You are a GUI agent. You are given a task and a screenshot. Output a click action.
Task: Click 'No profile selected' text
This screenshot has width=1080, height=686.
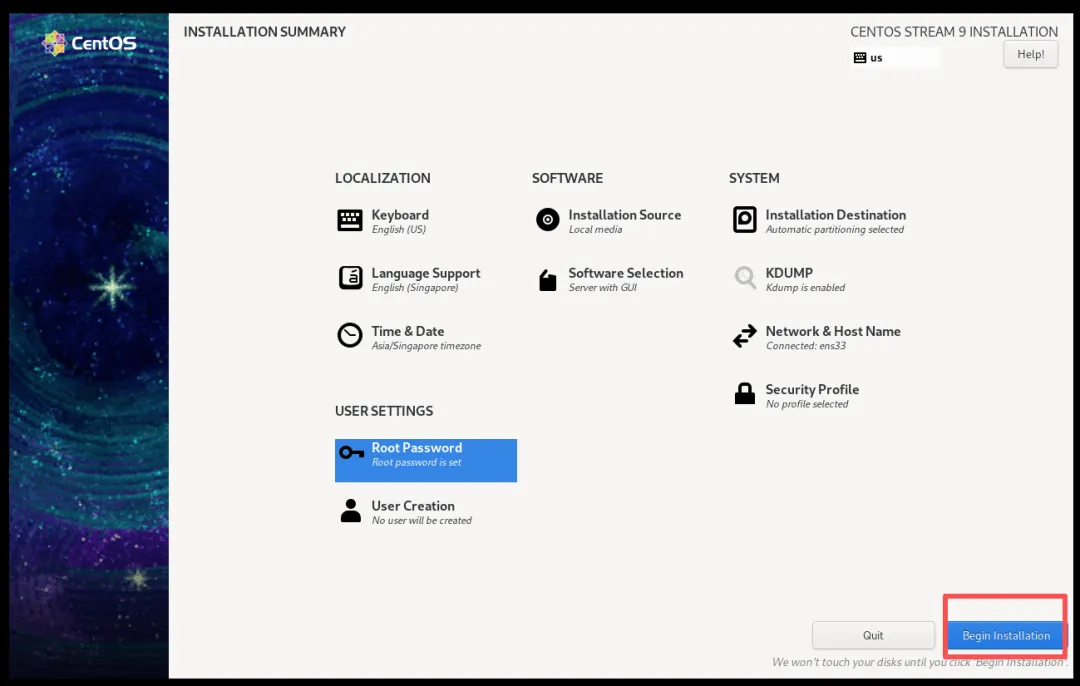[x=807, y=404]
